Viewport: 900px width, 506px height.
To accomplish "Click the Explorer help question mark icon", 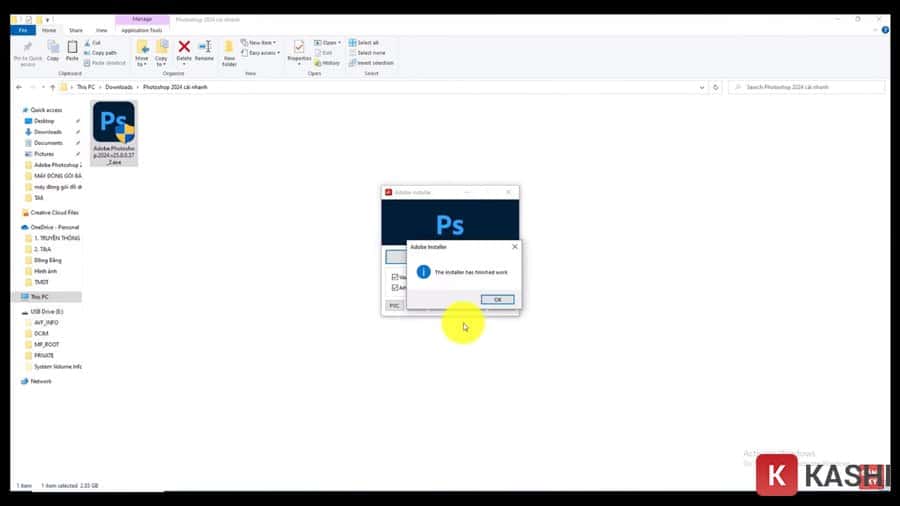I will click(x=885, y=30).
